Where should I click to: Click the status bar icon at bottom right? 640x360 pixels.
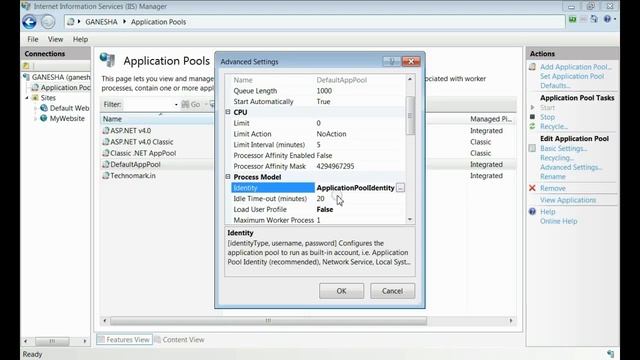coord(610,354)
